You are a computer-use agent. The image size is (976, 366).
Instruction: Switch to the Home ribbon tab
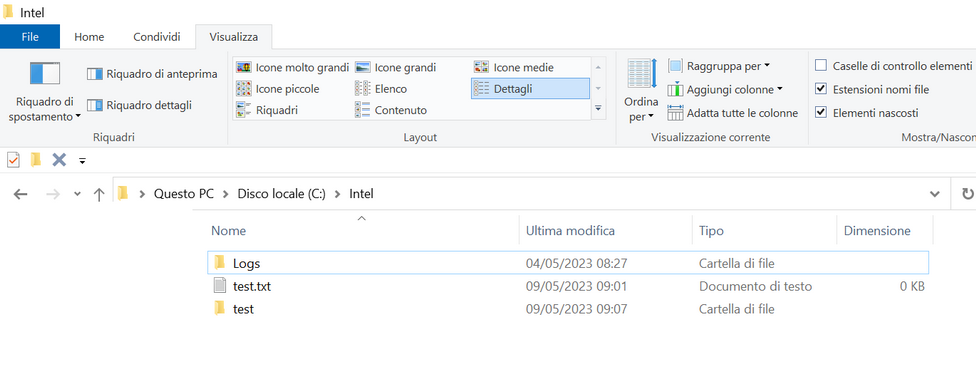click(x=89, y=37)
